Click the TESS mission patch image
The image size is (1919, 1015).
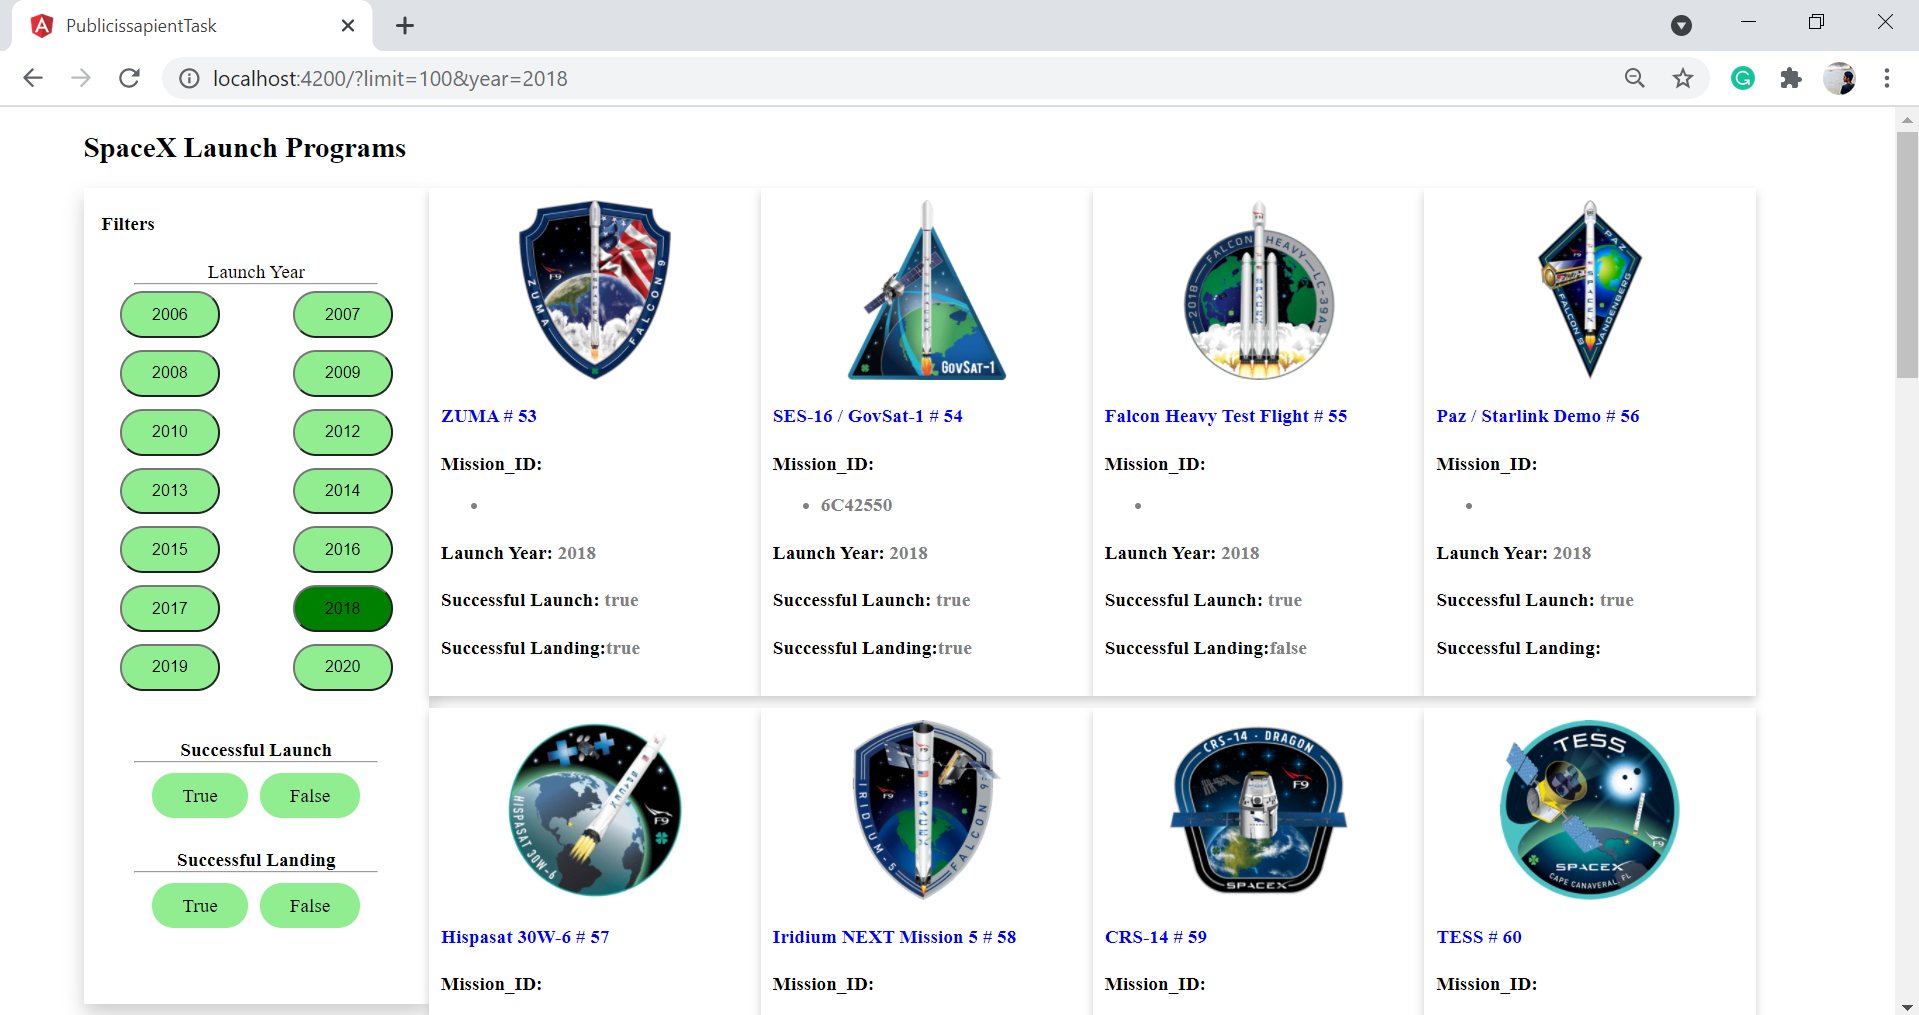coord(1588,810)
